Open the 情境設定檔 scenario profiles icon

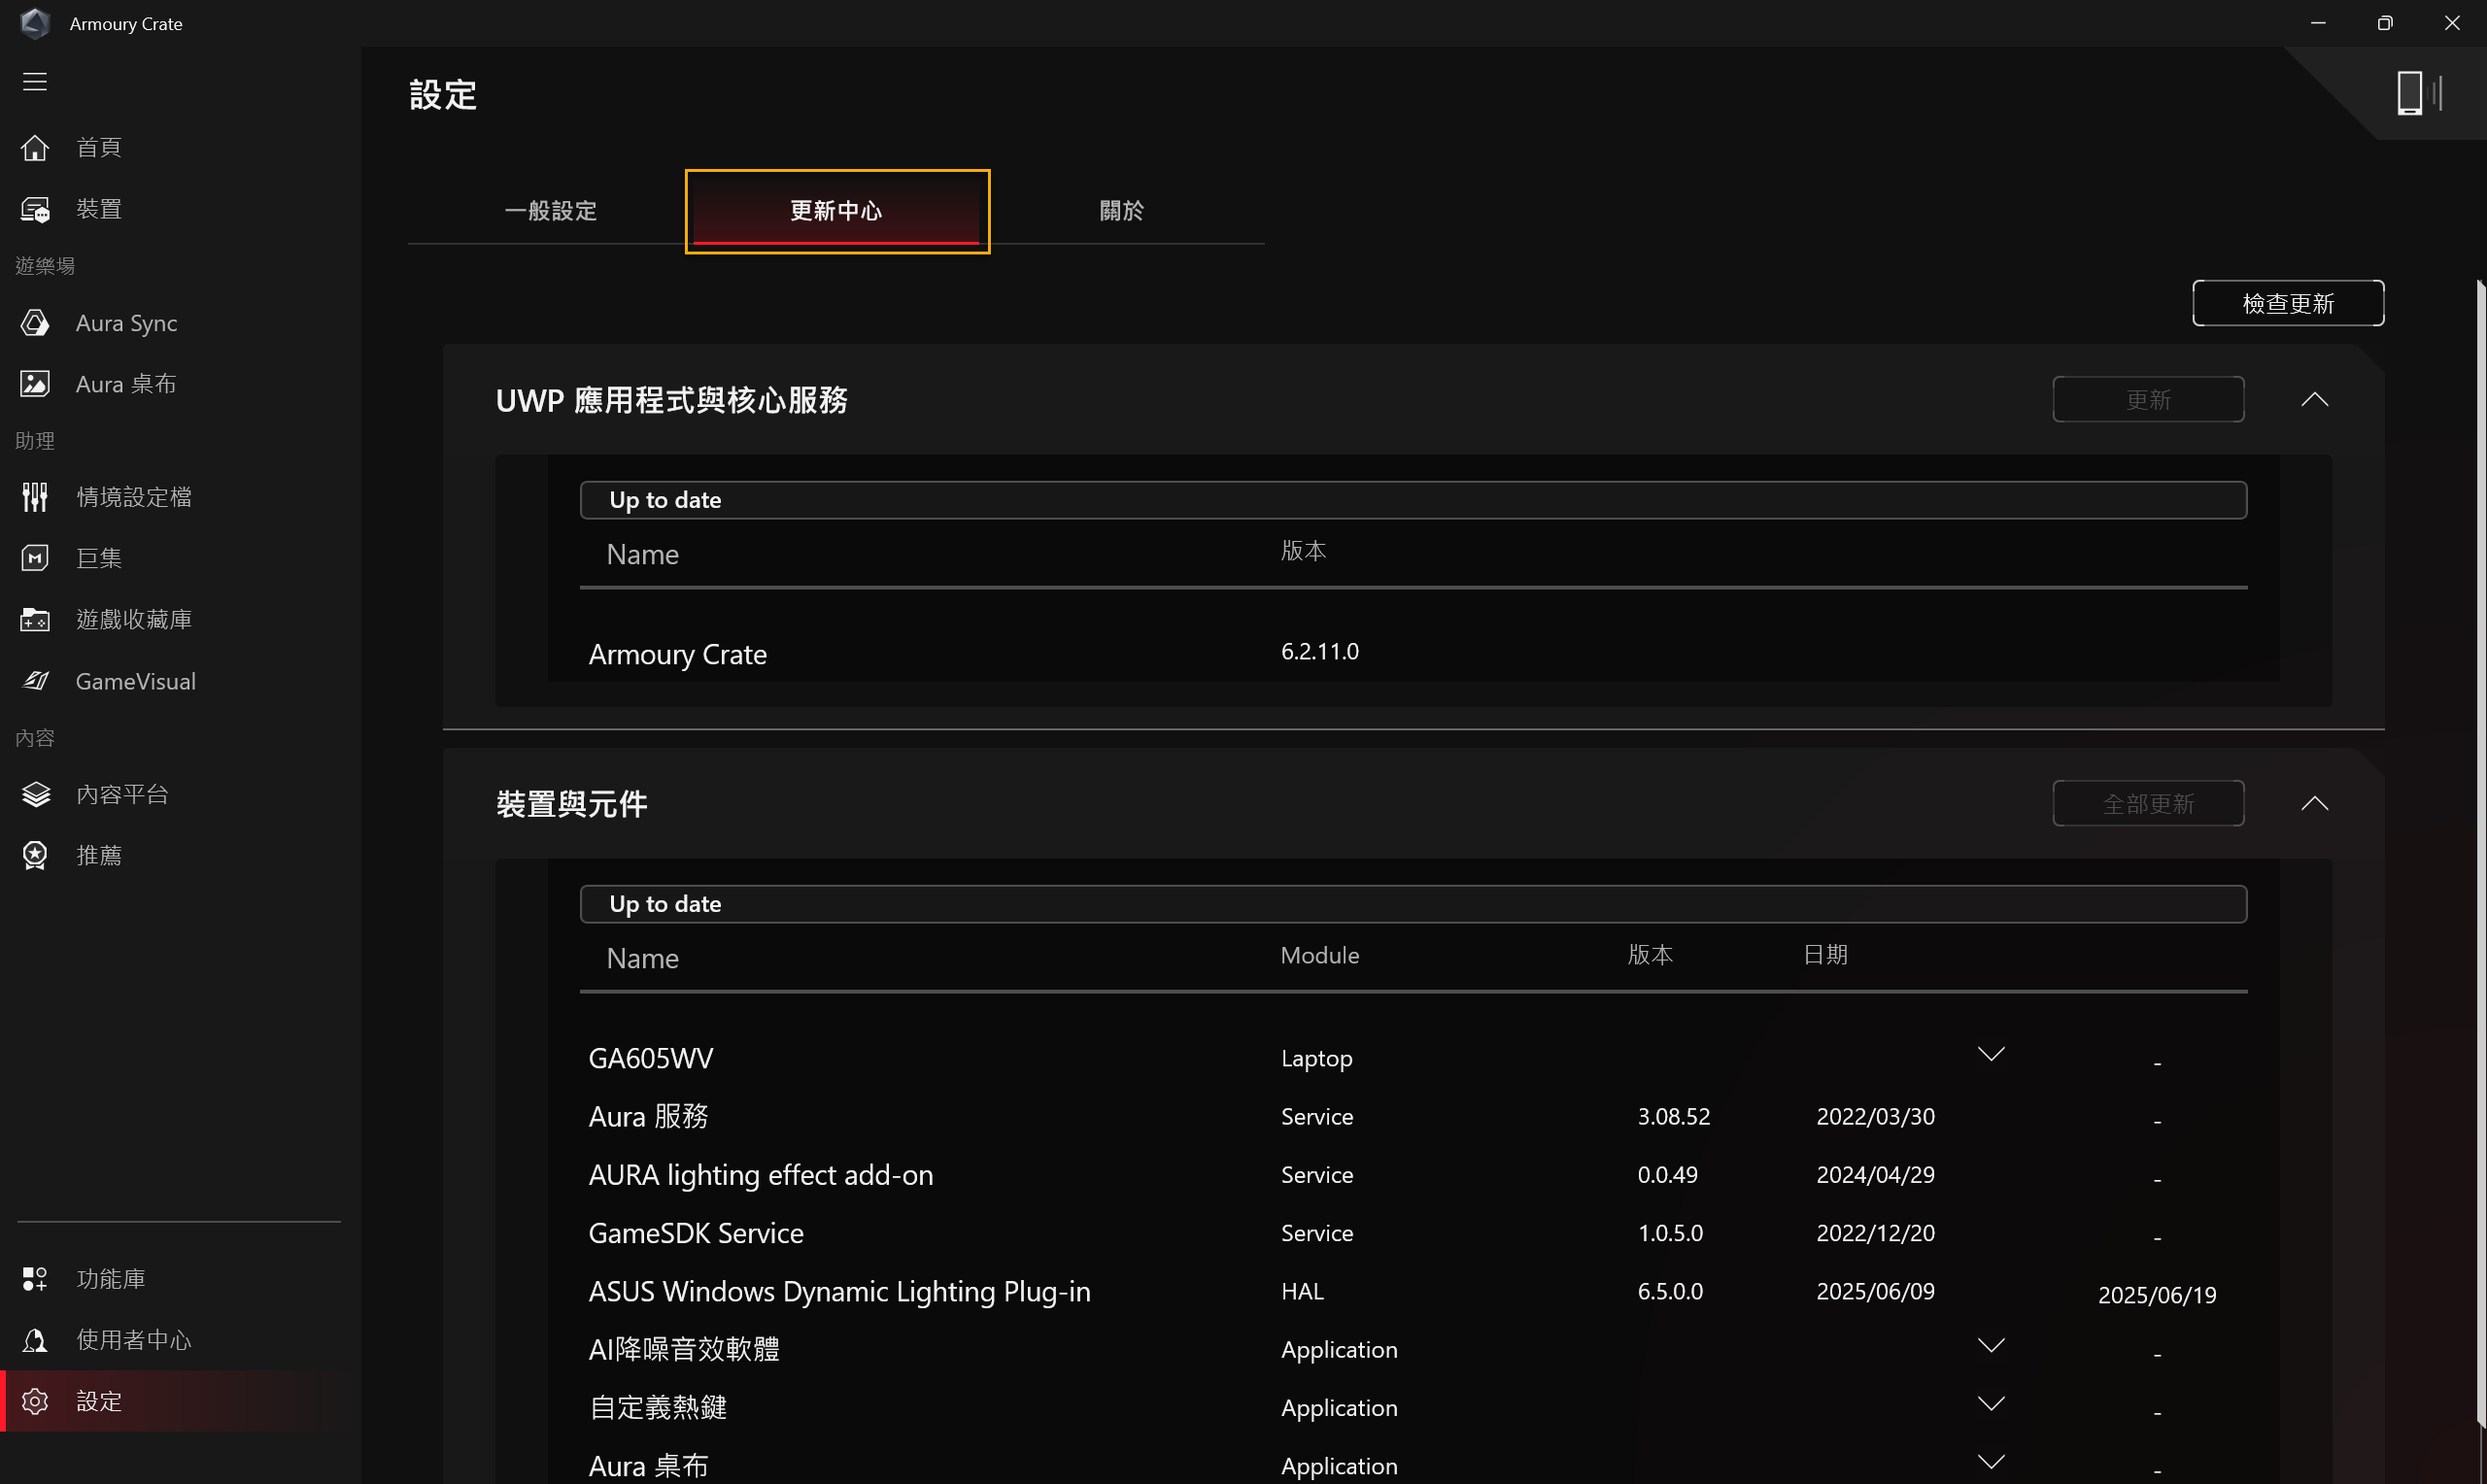pos(35,497)
